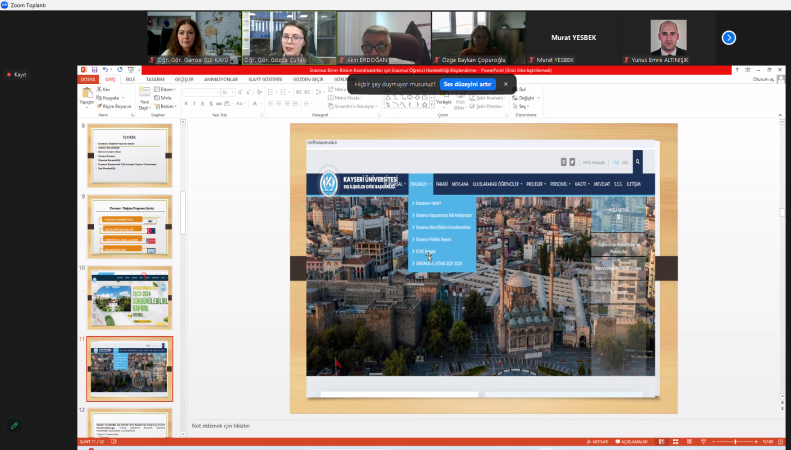Image resolution: width=791 pixels, height=450 pixels.
Task: Switch to the GEÇİŞLER ribbon tab
Action: (184, 79)
